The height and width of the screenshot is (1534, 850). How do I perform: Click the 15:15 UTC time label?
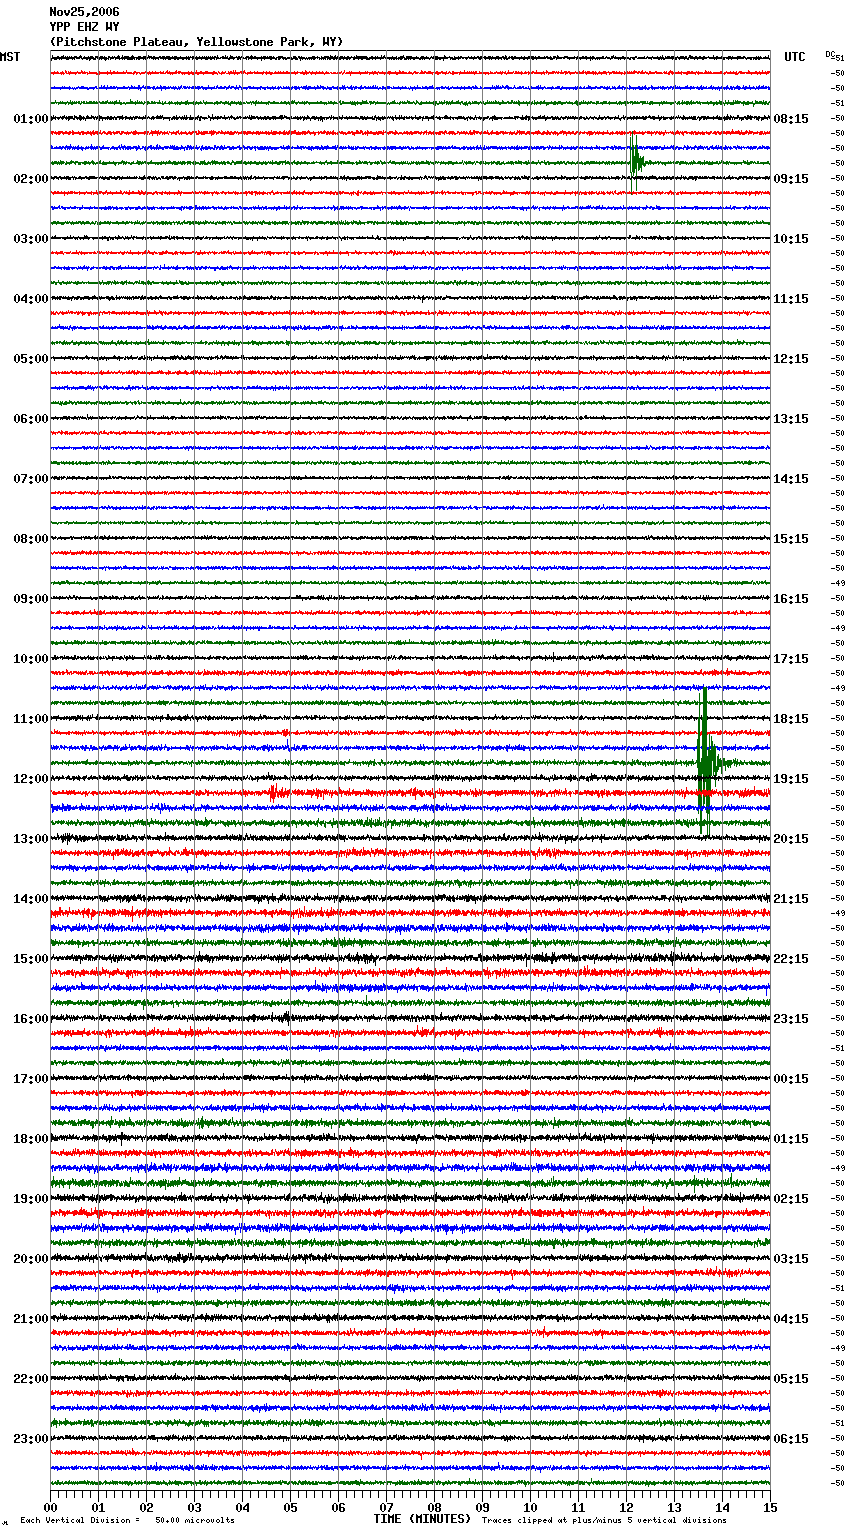791,539
